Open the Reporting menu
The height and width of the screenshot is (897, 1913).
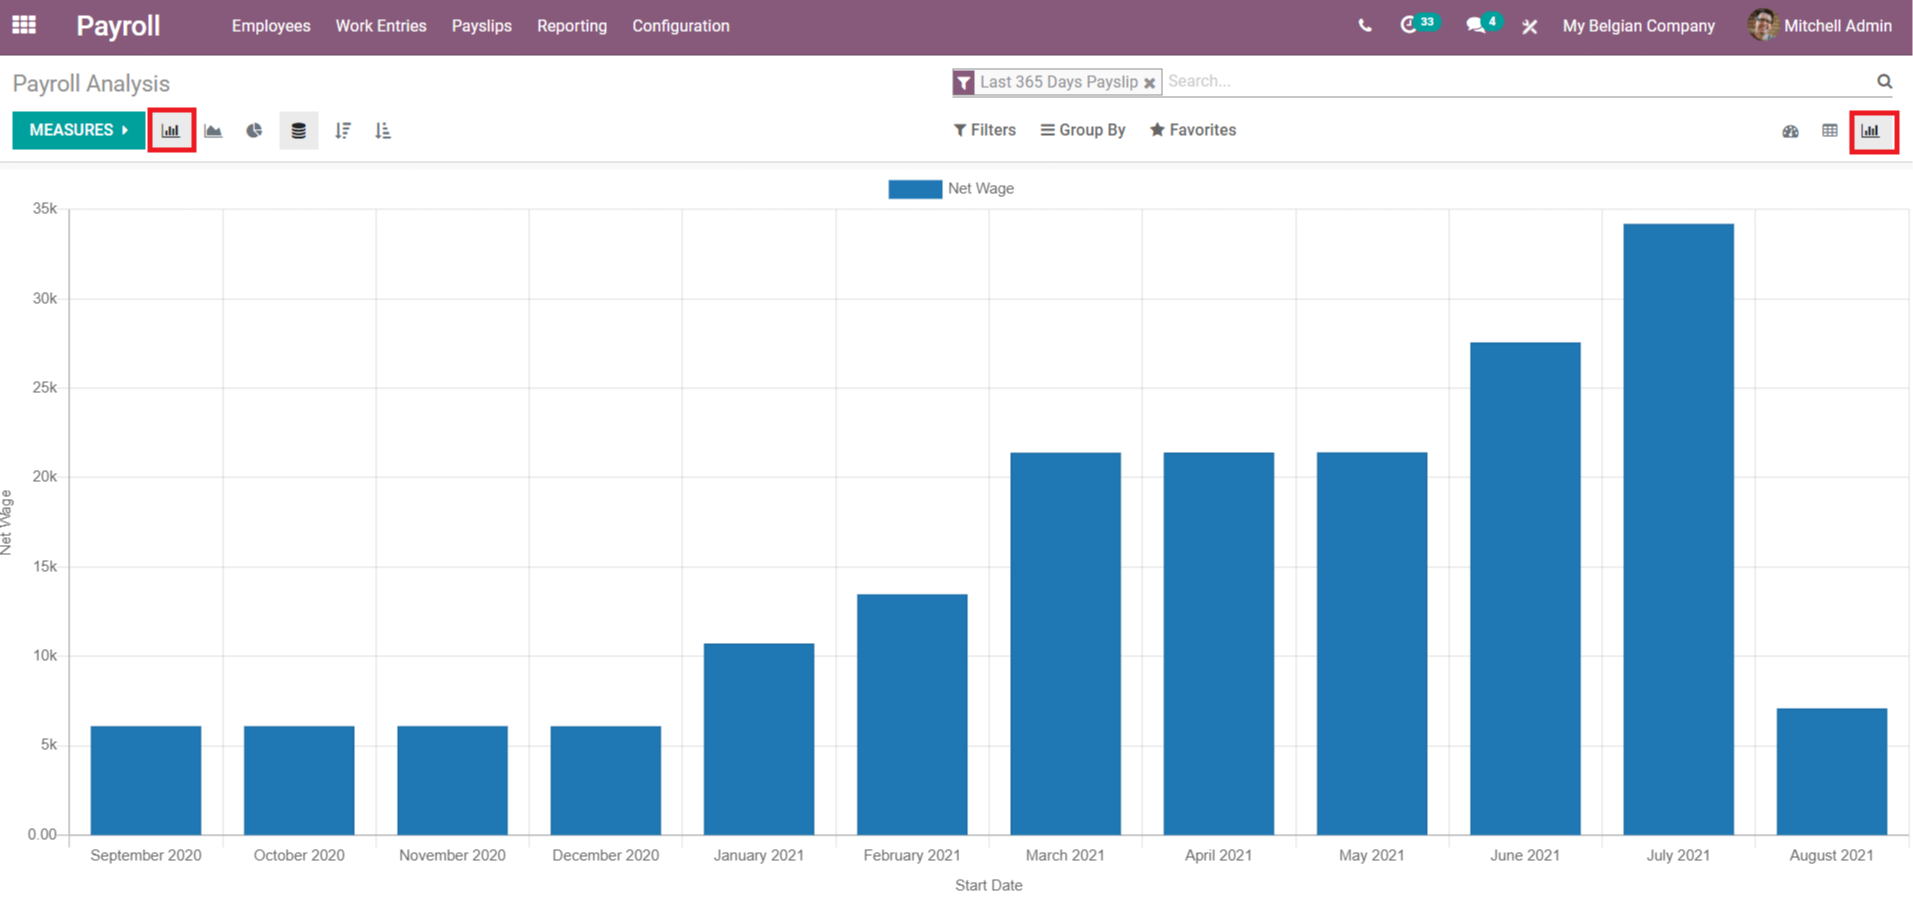coord(572,26)
